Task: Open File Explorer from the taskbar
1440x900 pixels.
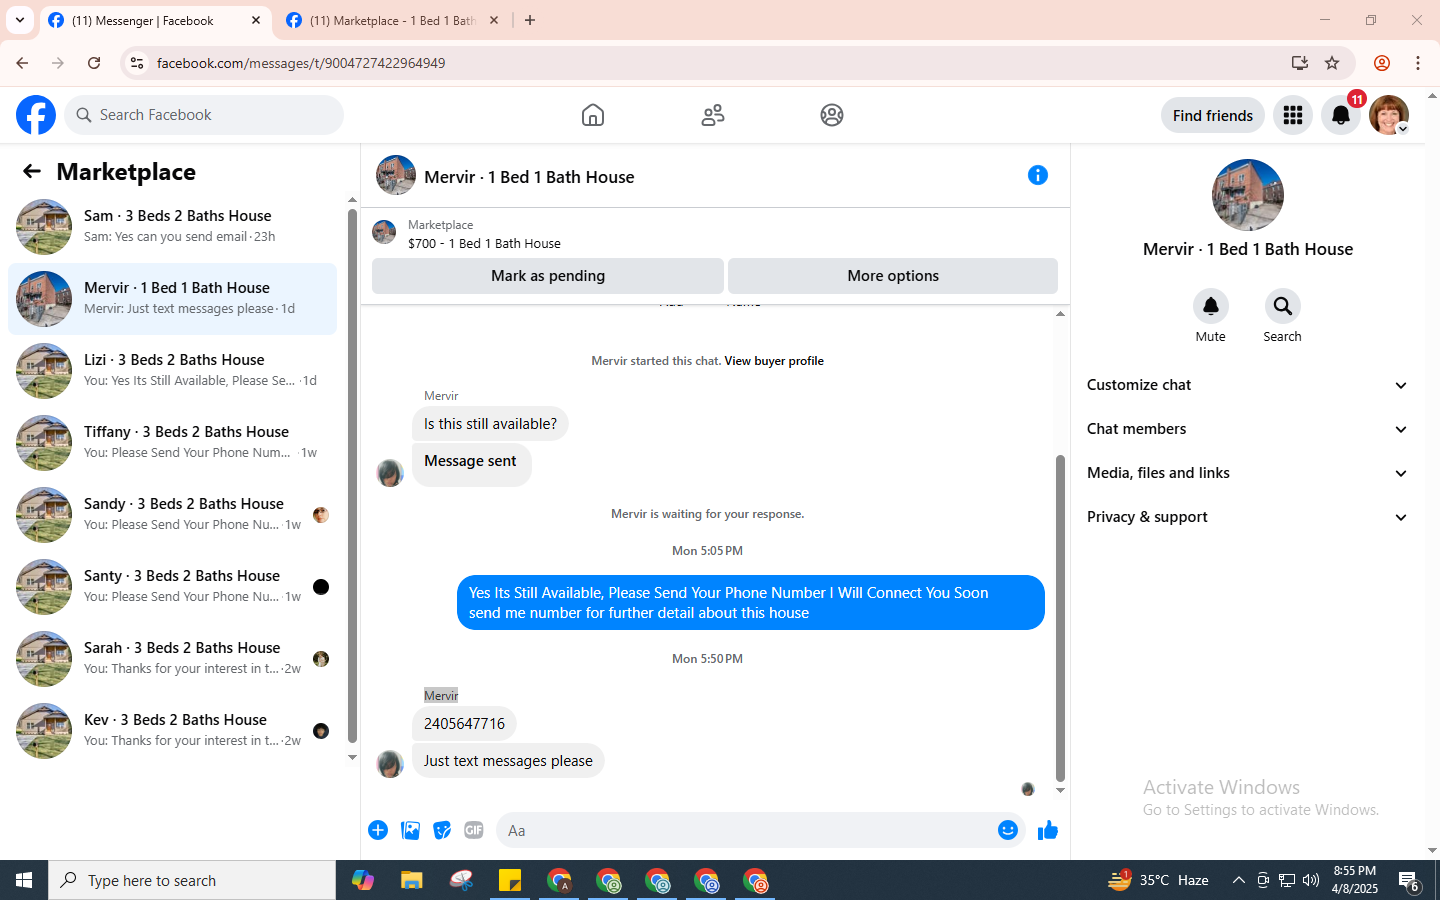Action: [412, 880]
